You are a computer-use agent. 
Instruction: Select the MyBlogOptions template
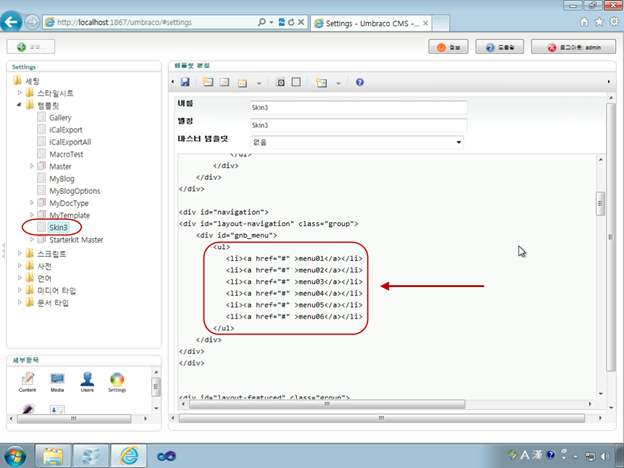[74, 191]
